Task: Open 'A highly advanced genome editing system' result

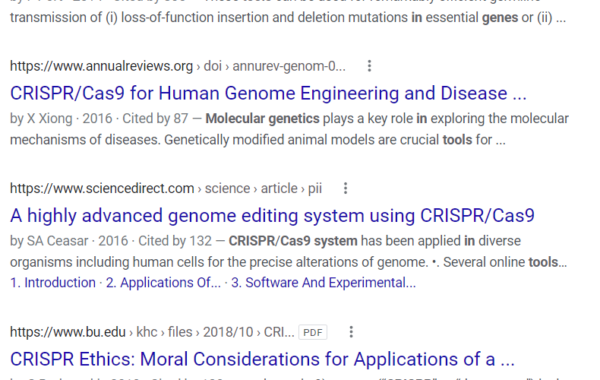Action: [x=272, y=215]
